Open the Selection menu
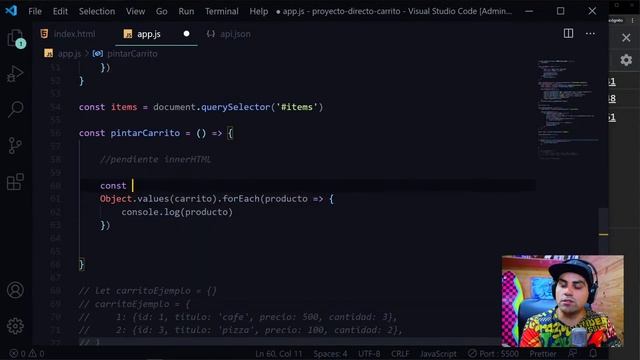The height and width of the screenshot is (360, 640). tap(97, 11)
